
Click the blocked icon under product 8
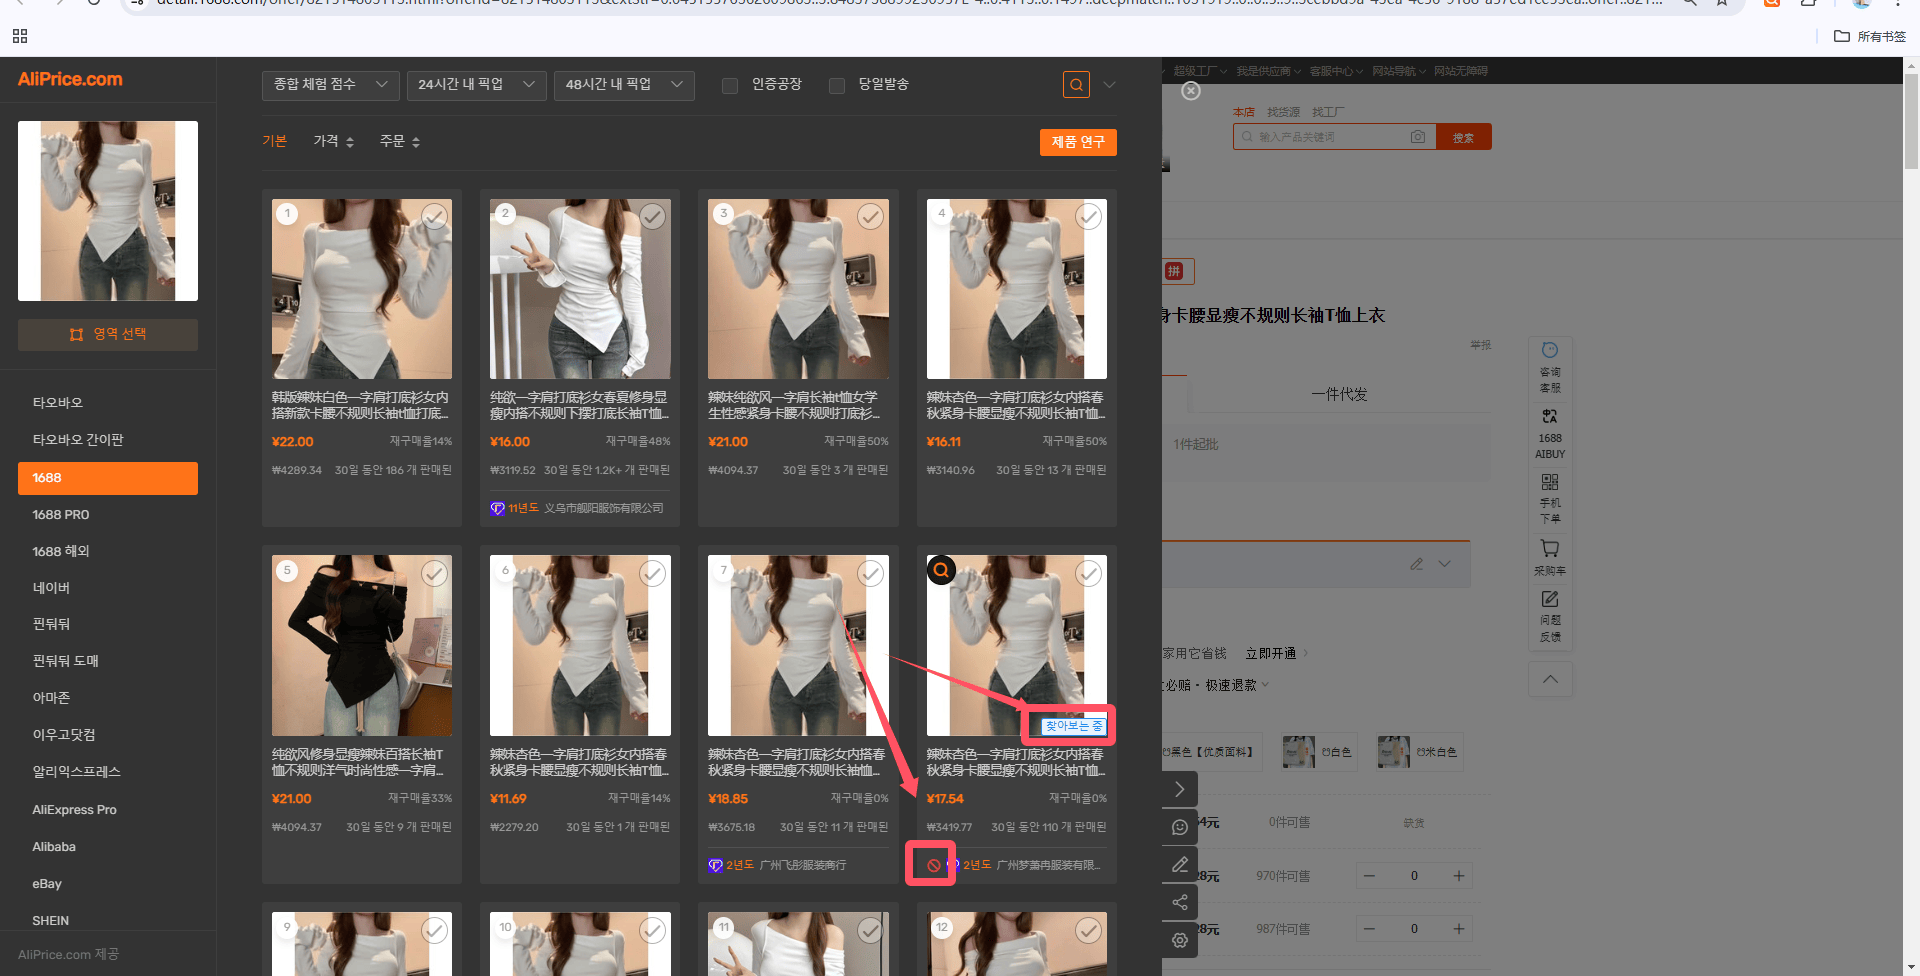click(x=933, y=865)
